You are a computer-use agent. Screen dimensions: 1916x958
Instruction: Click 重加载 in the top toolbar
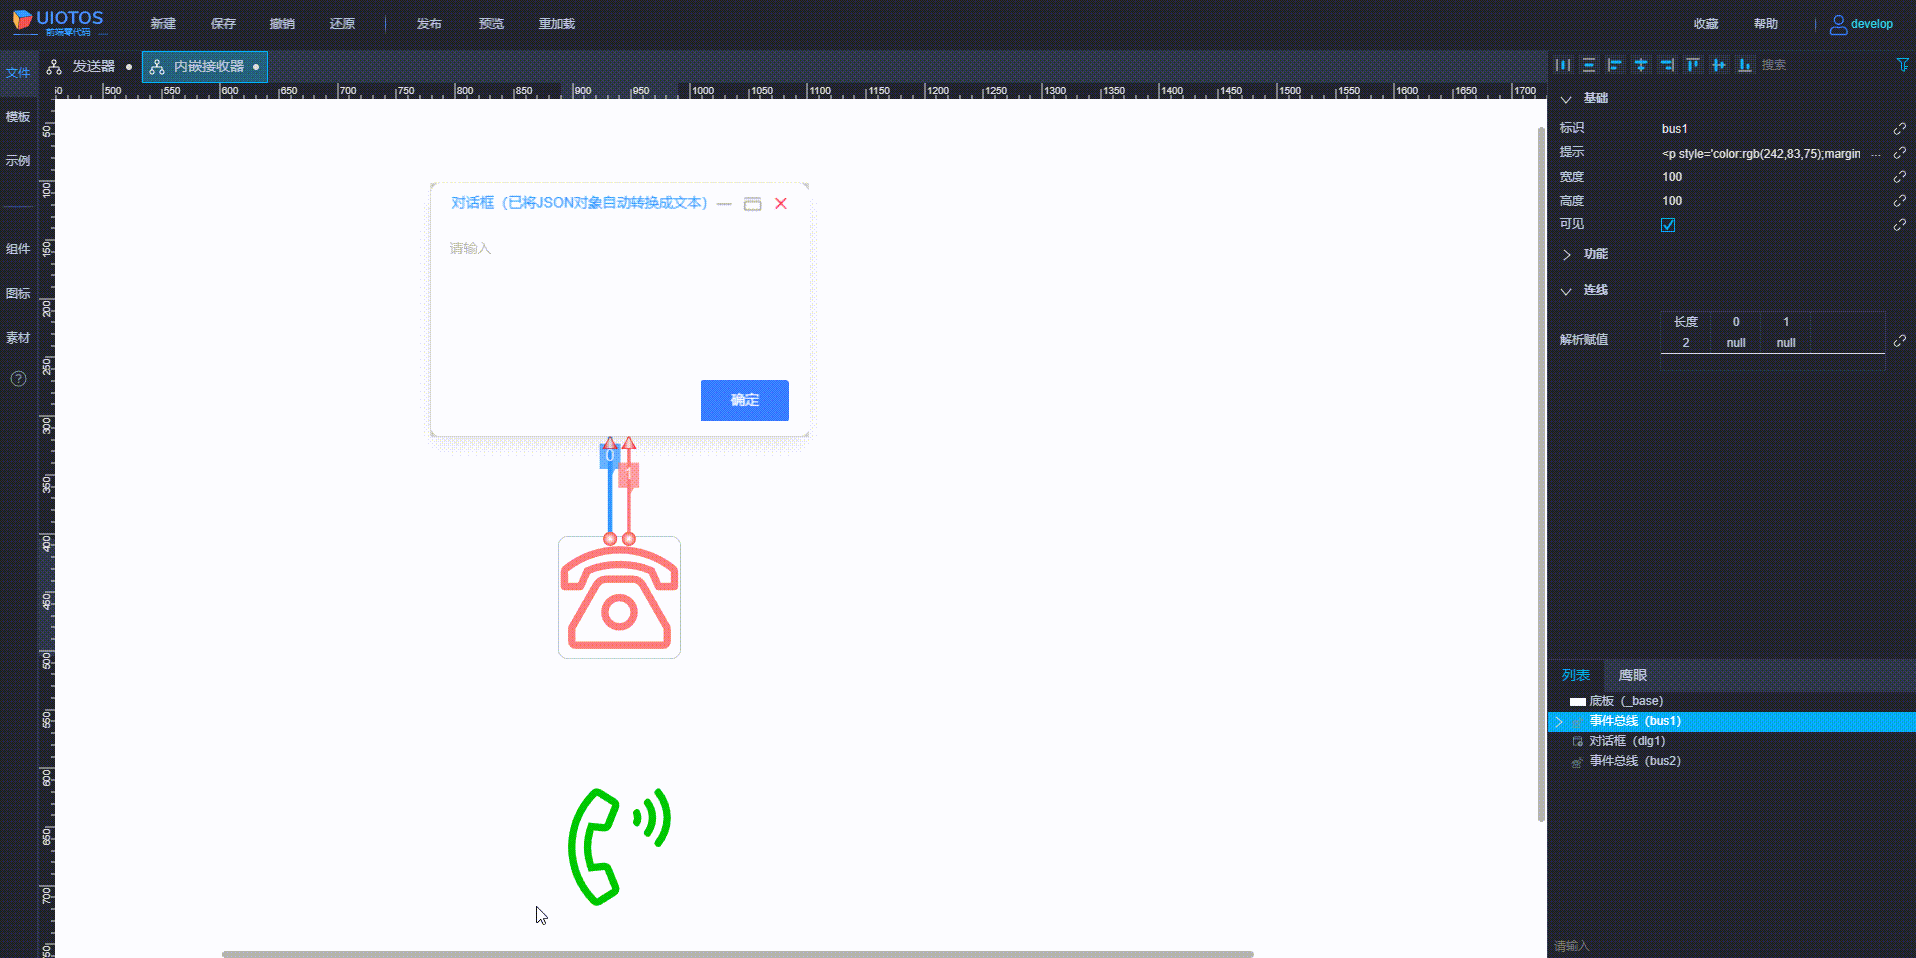557,24
